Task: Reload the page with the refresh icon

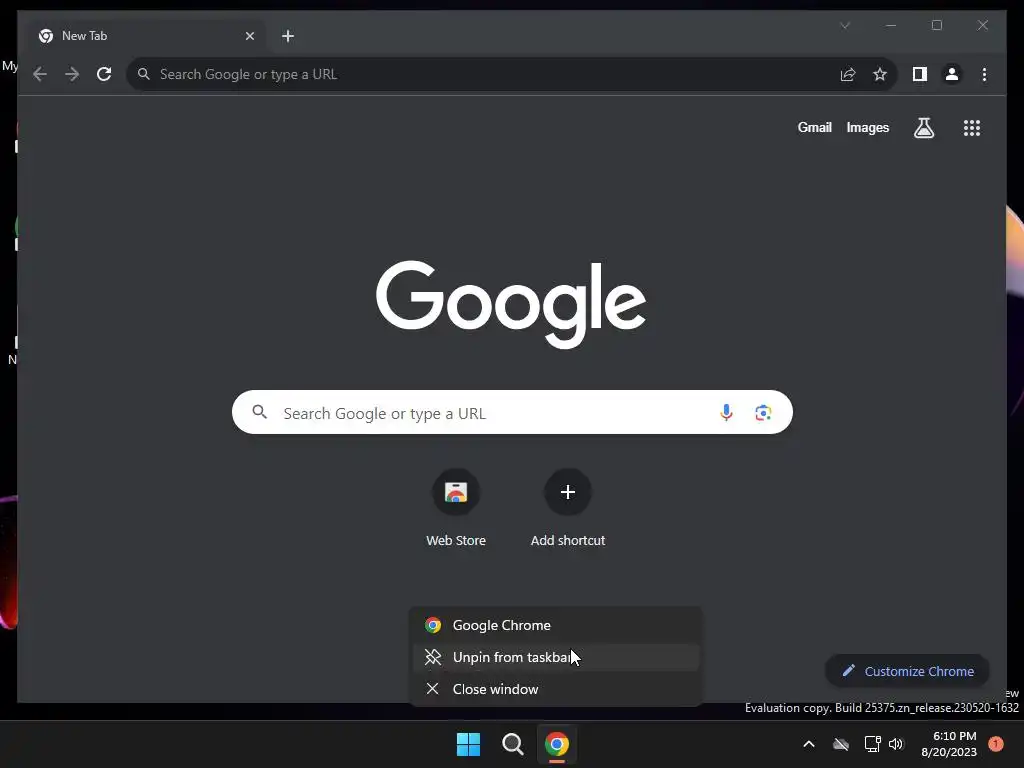Action: [x=104, y=74]
